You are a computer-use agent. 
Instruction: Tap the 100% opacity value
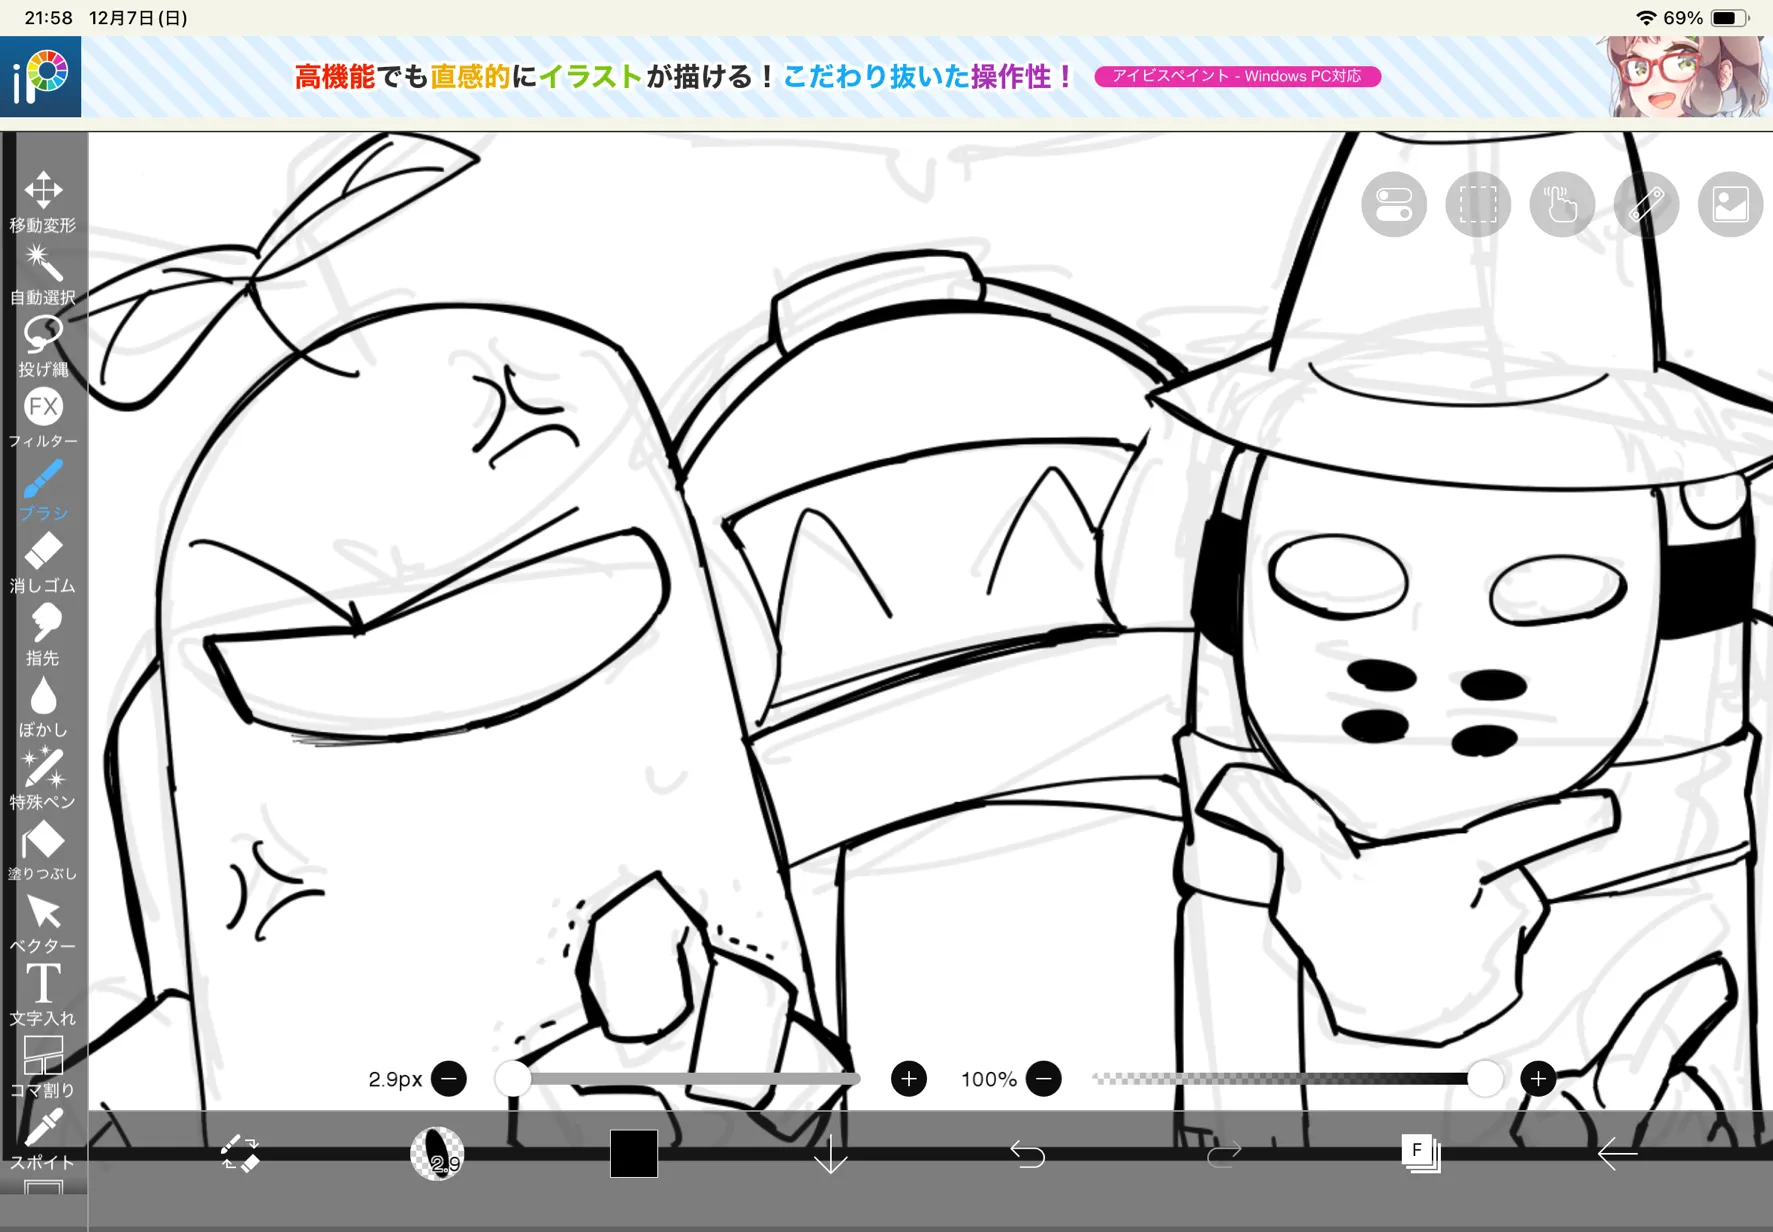[x=989, y=1079]
